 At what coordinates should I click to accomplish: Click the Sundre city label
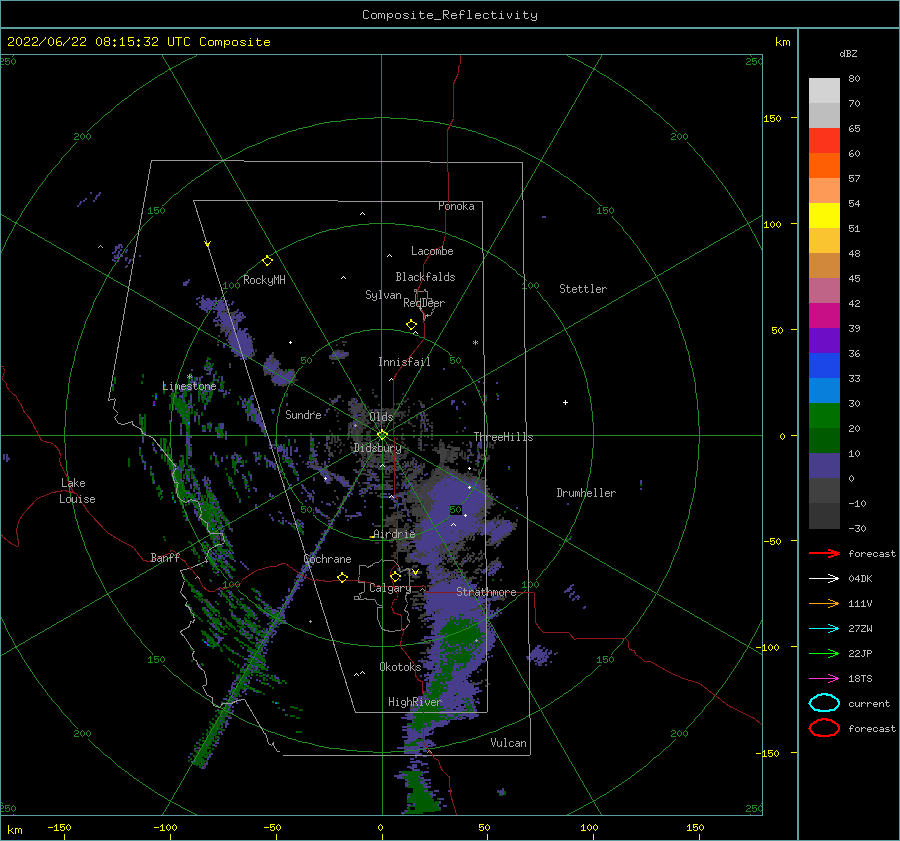tap(304, 415)
